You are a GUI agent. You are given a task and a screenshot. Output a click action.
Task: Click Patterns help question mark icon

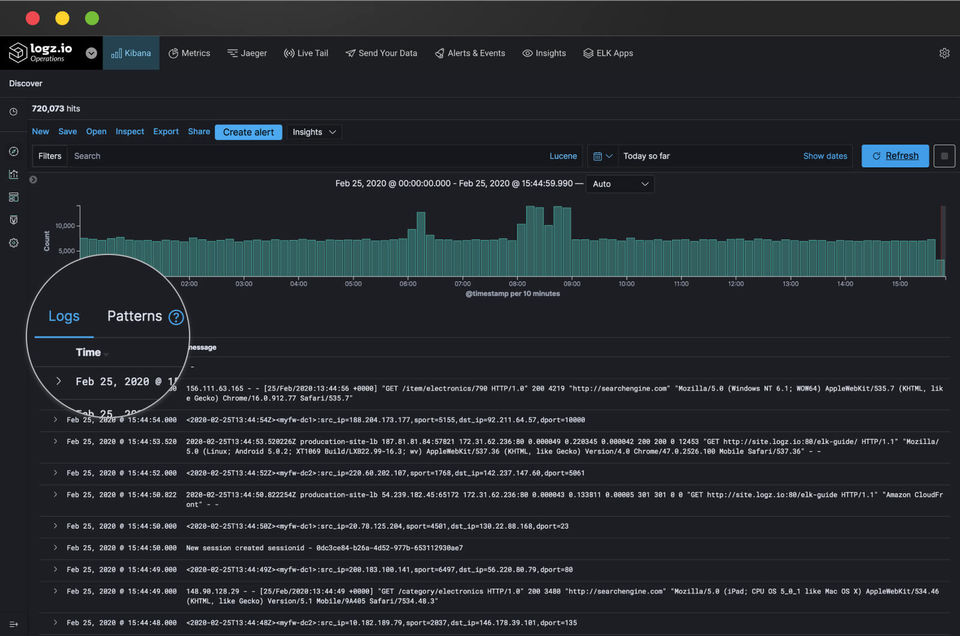pyautogui.click(x=176, y=317)
